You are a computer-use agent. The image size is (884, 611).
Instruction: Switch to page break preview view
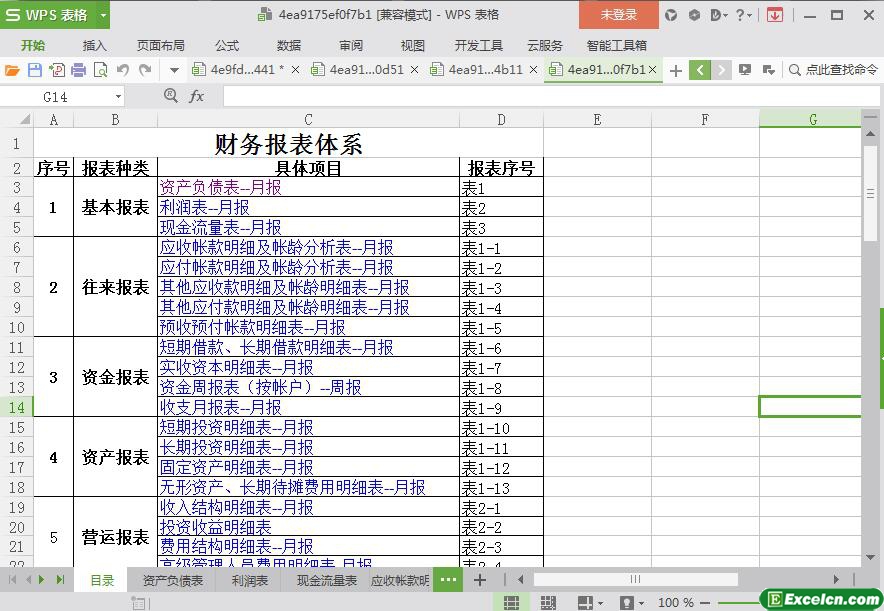click(x=548, y=603)
